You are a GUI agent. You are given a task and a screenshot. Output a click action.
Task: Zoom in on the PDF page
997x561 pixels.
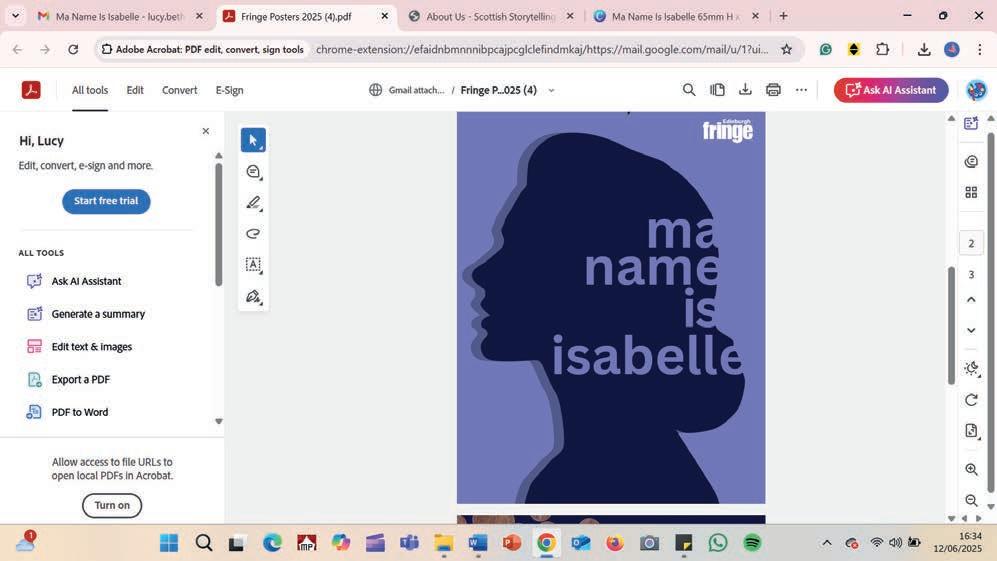pyautogui.click(x=971, y=469)
